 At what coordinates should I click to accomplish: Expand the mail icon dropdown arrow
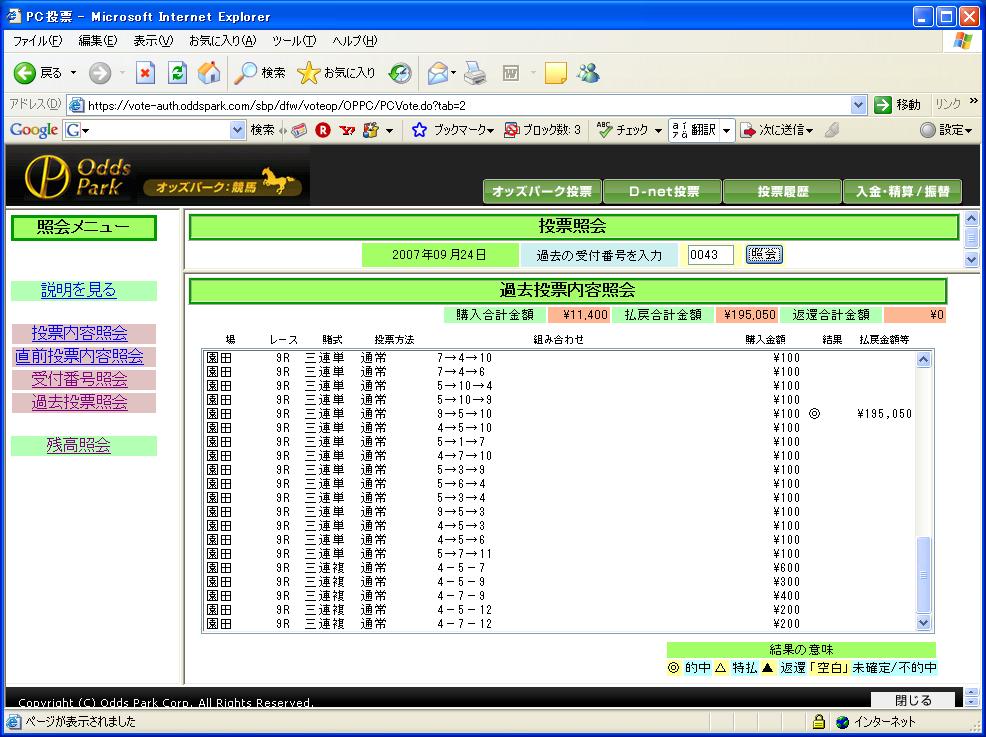coord(453,74)
